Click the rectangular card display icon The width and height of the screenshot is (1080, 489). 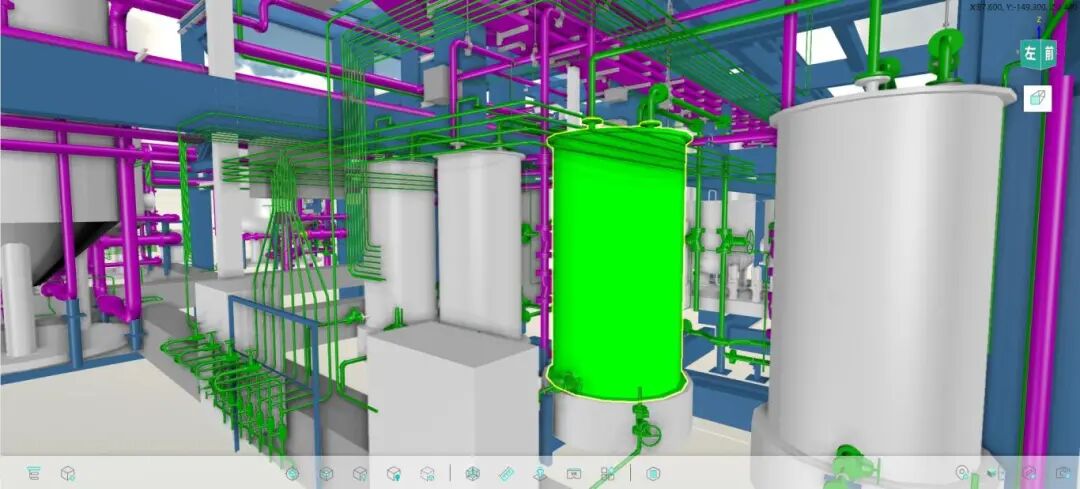pyautogui.click(x=574, y=473)
